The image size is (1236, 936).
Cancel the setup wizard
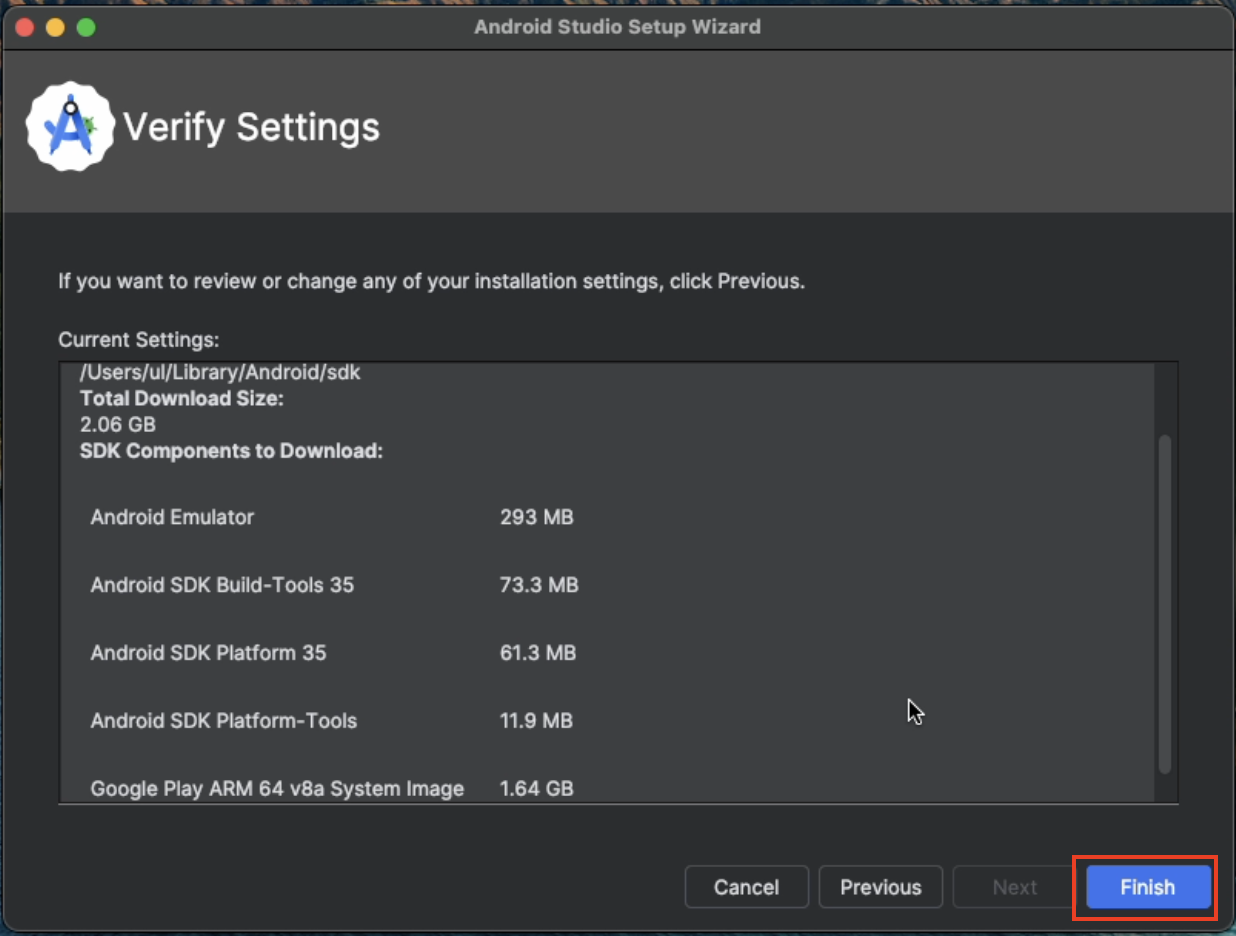(x=746, y=887)
